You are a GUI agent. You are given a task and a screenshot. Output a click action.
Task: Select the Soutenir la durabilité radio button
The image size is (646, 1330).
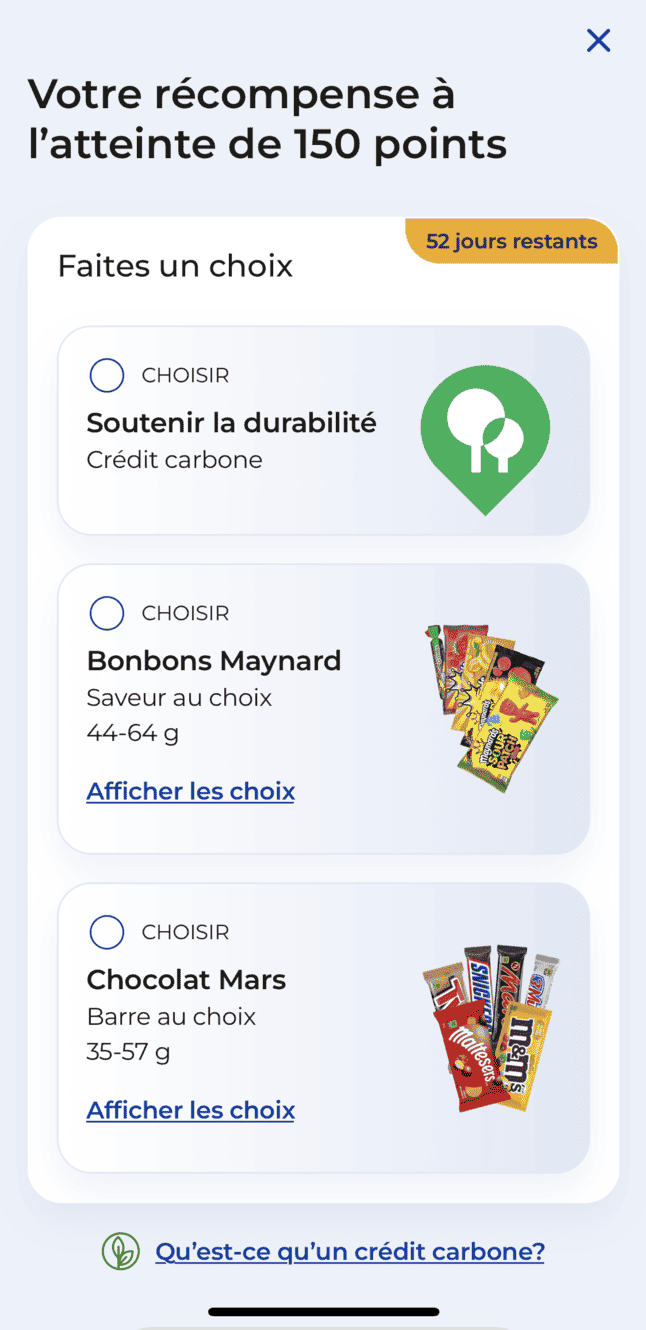107,375
